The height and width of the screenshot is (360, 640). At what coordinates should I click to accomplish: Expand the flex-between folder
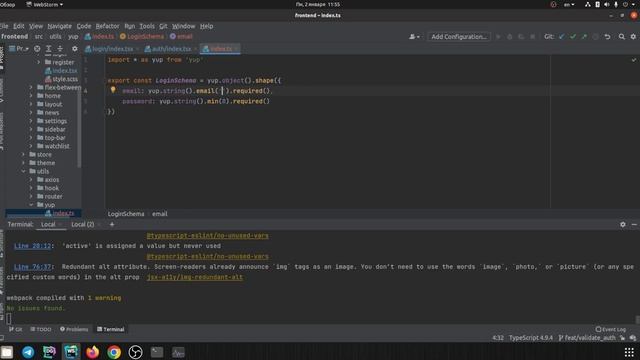point(31,87)
